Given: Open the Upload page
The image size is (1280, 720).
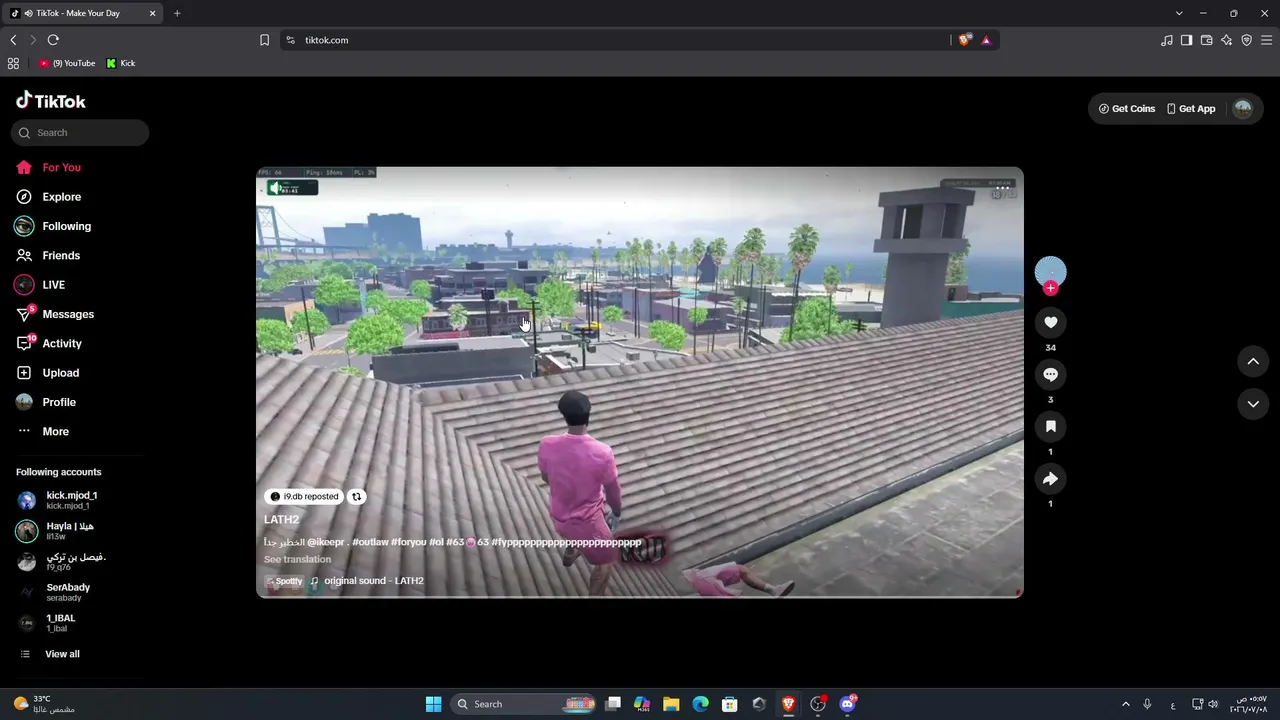Looking at the screenshot, I should [47, 373].
